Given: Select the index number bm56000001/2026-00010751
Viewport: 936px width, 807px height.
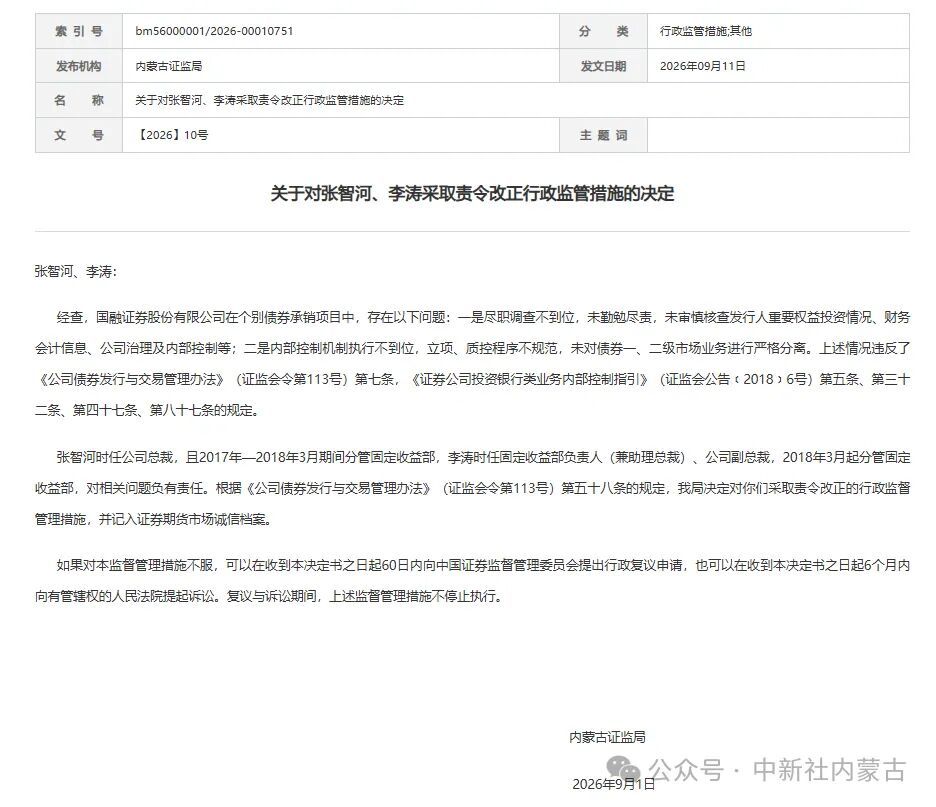Looking at the screenshot, I should tap(214, 31).
